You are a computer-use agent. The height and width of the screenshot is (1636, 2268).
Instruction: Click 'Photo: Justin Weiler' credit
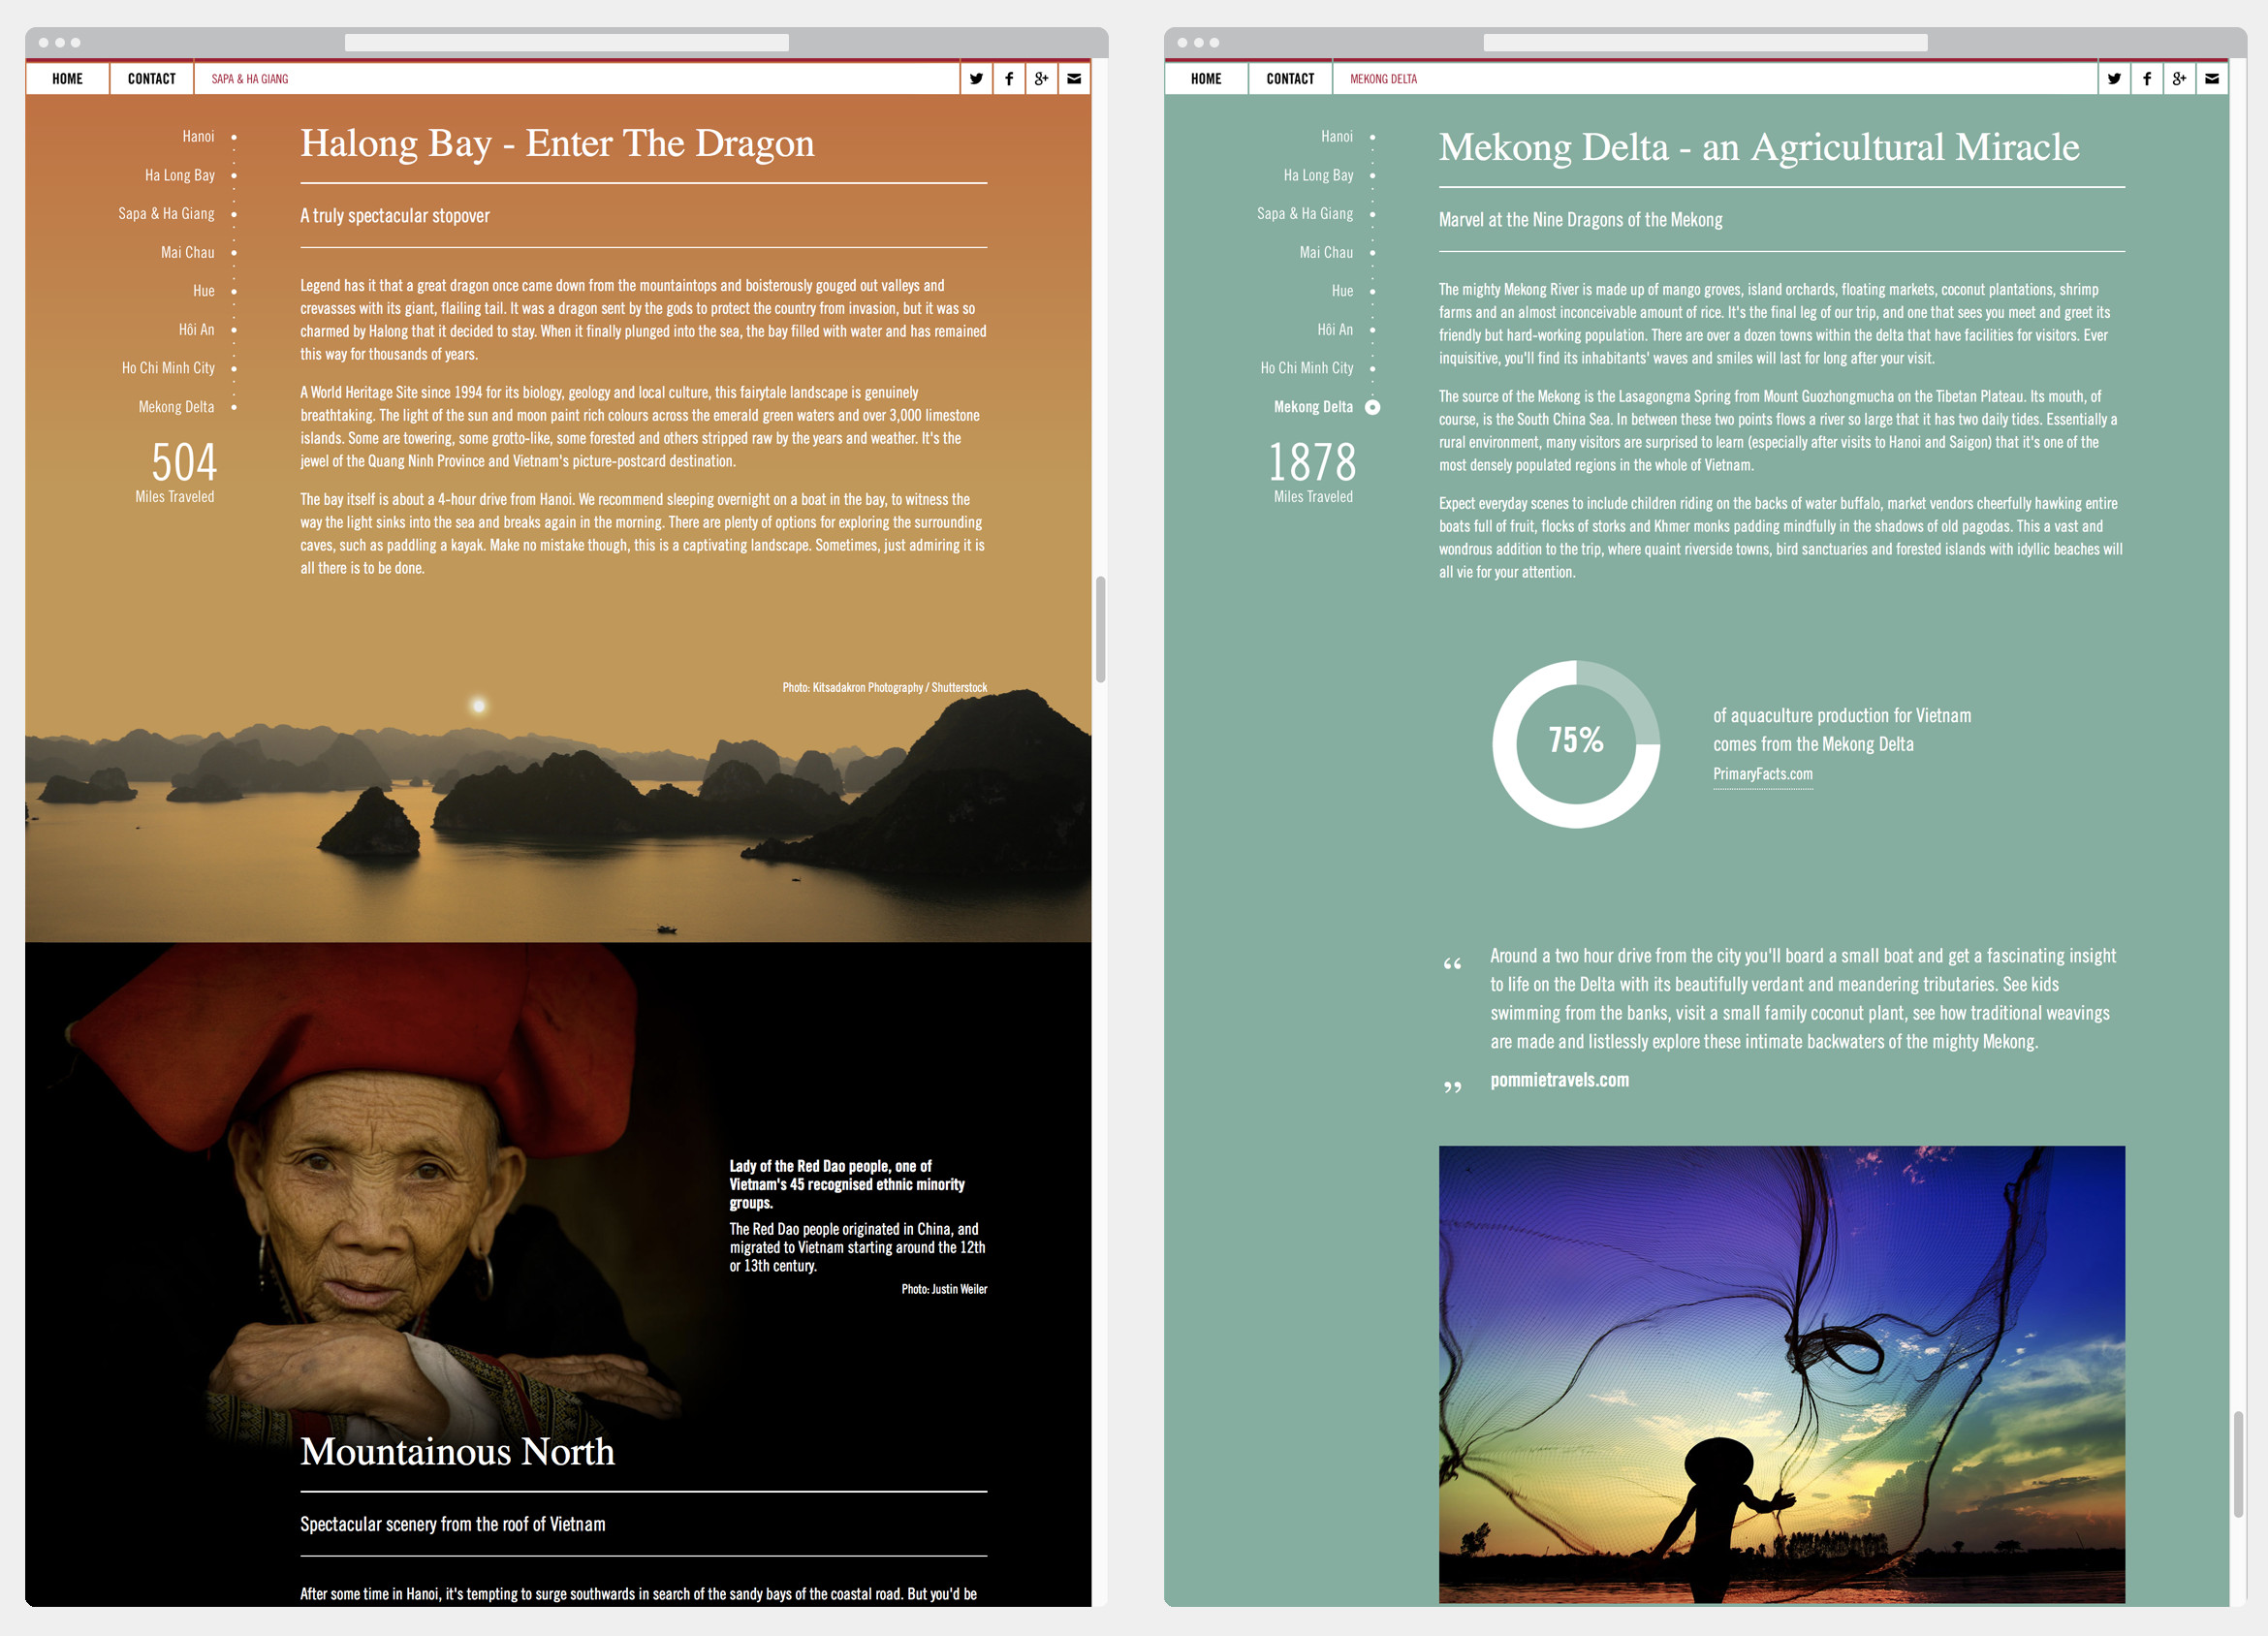944,1289
